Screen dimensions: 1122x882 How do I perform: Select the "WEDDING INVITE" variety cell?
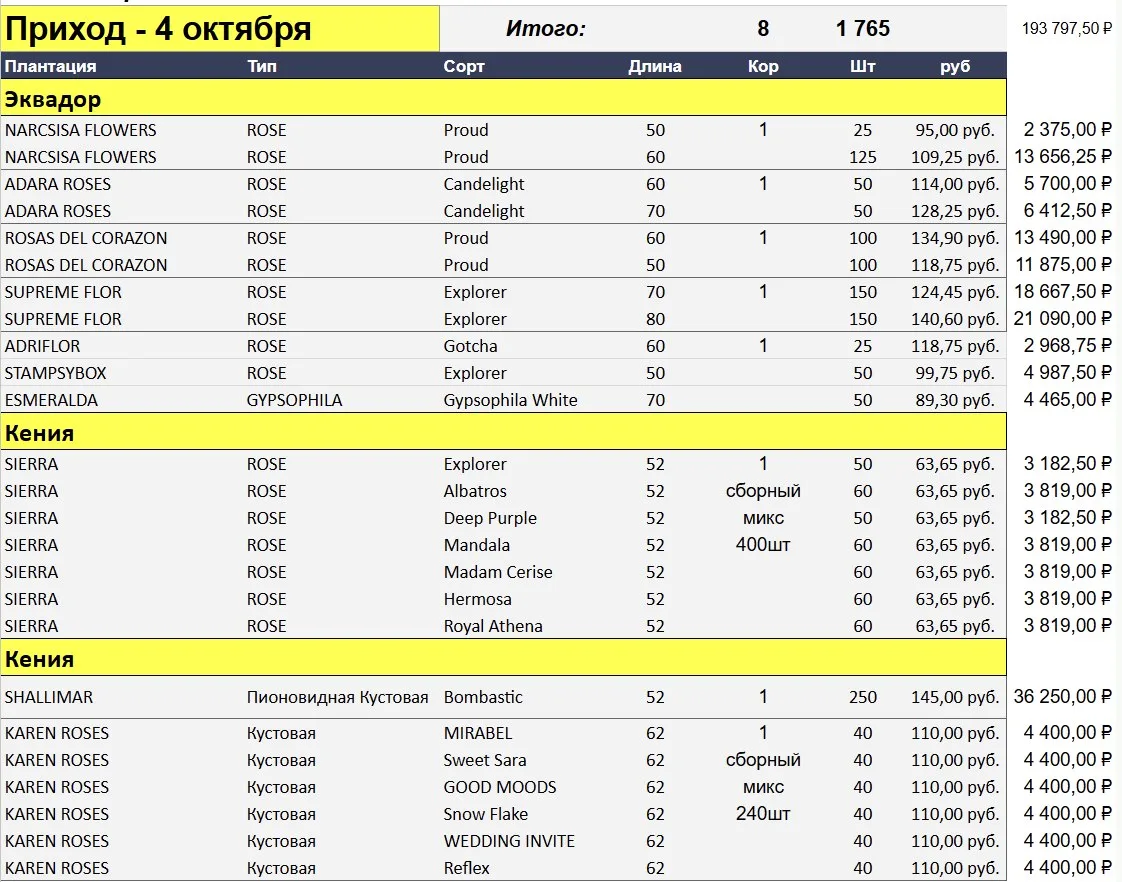pos(509,841)
